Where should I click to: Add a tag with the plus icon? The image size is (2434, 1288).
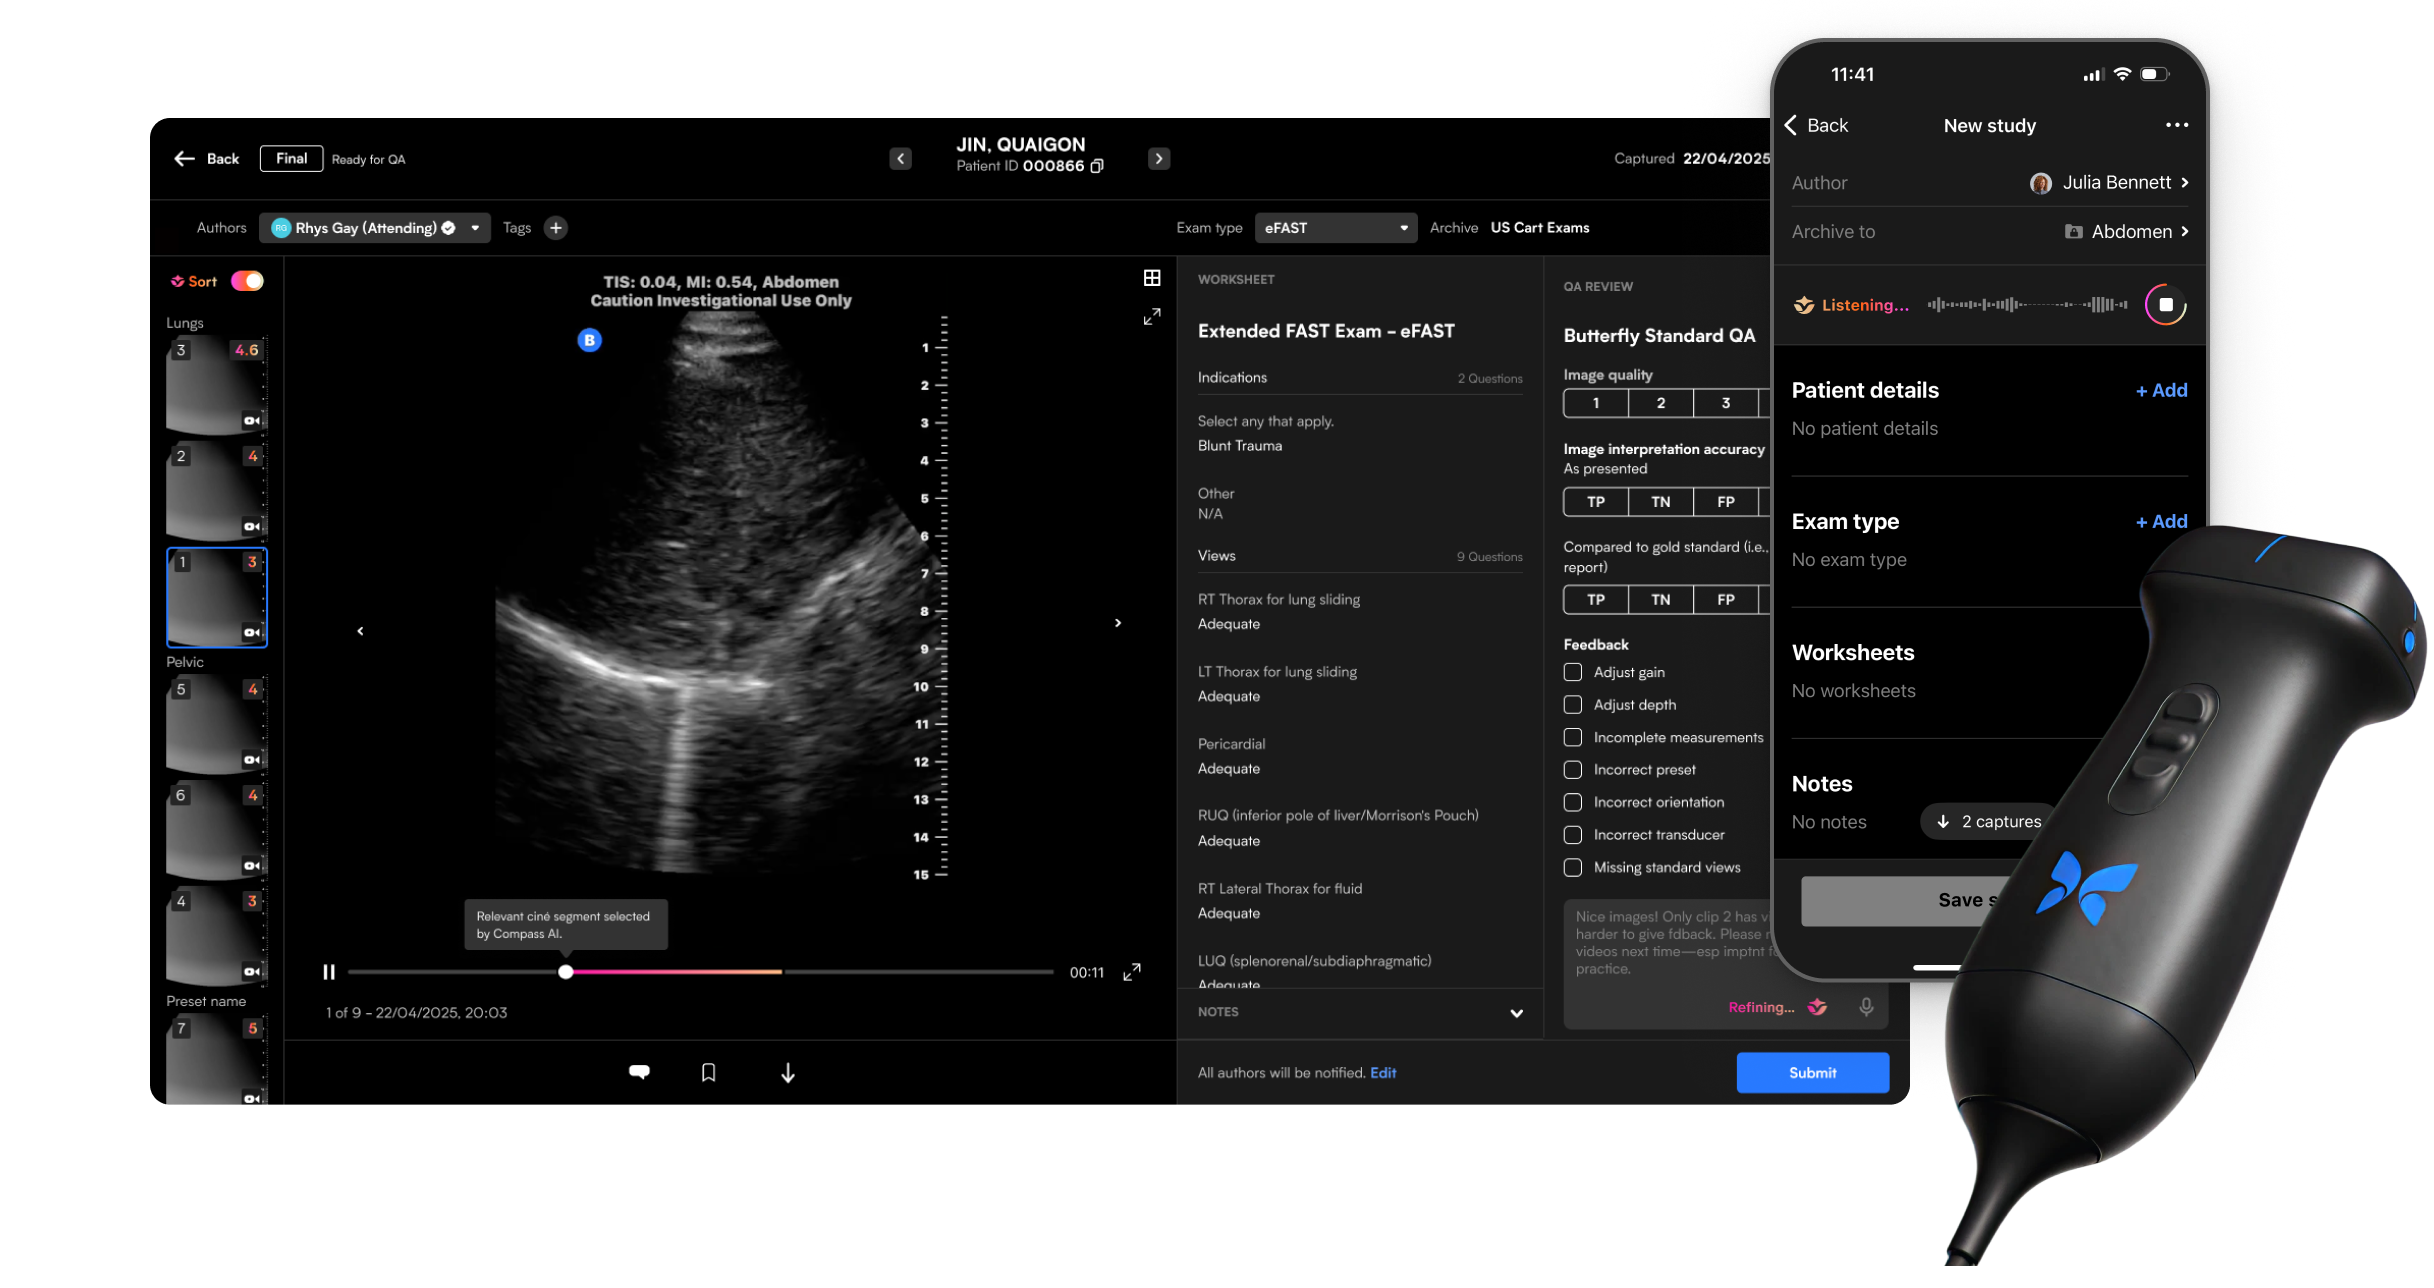tap(556, 228)
